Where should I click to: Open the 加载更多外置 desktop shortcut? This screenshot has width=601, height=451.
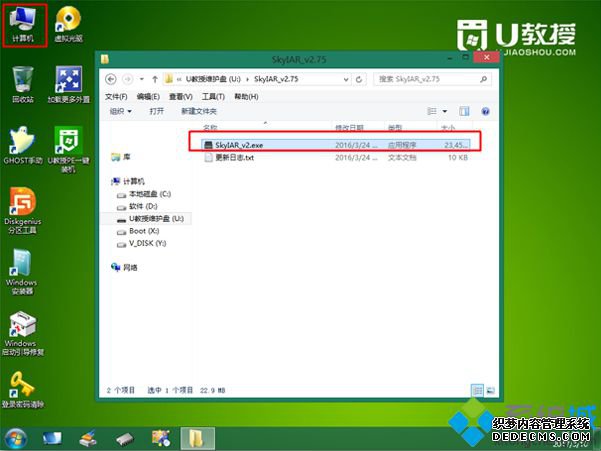click(68, 85)
